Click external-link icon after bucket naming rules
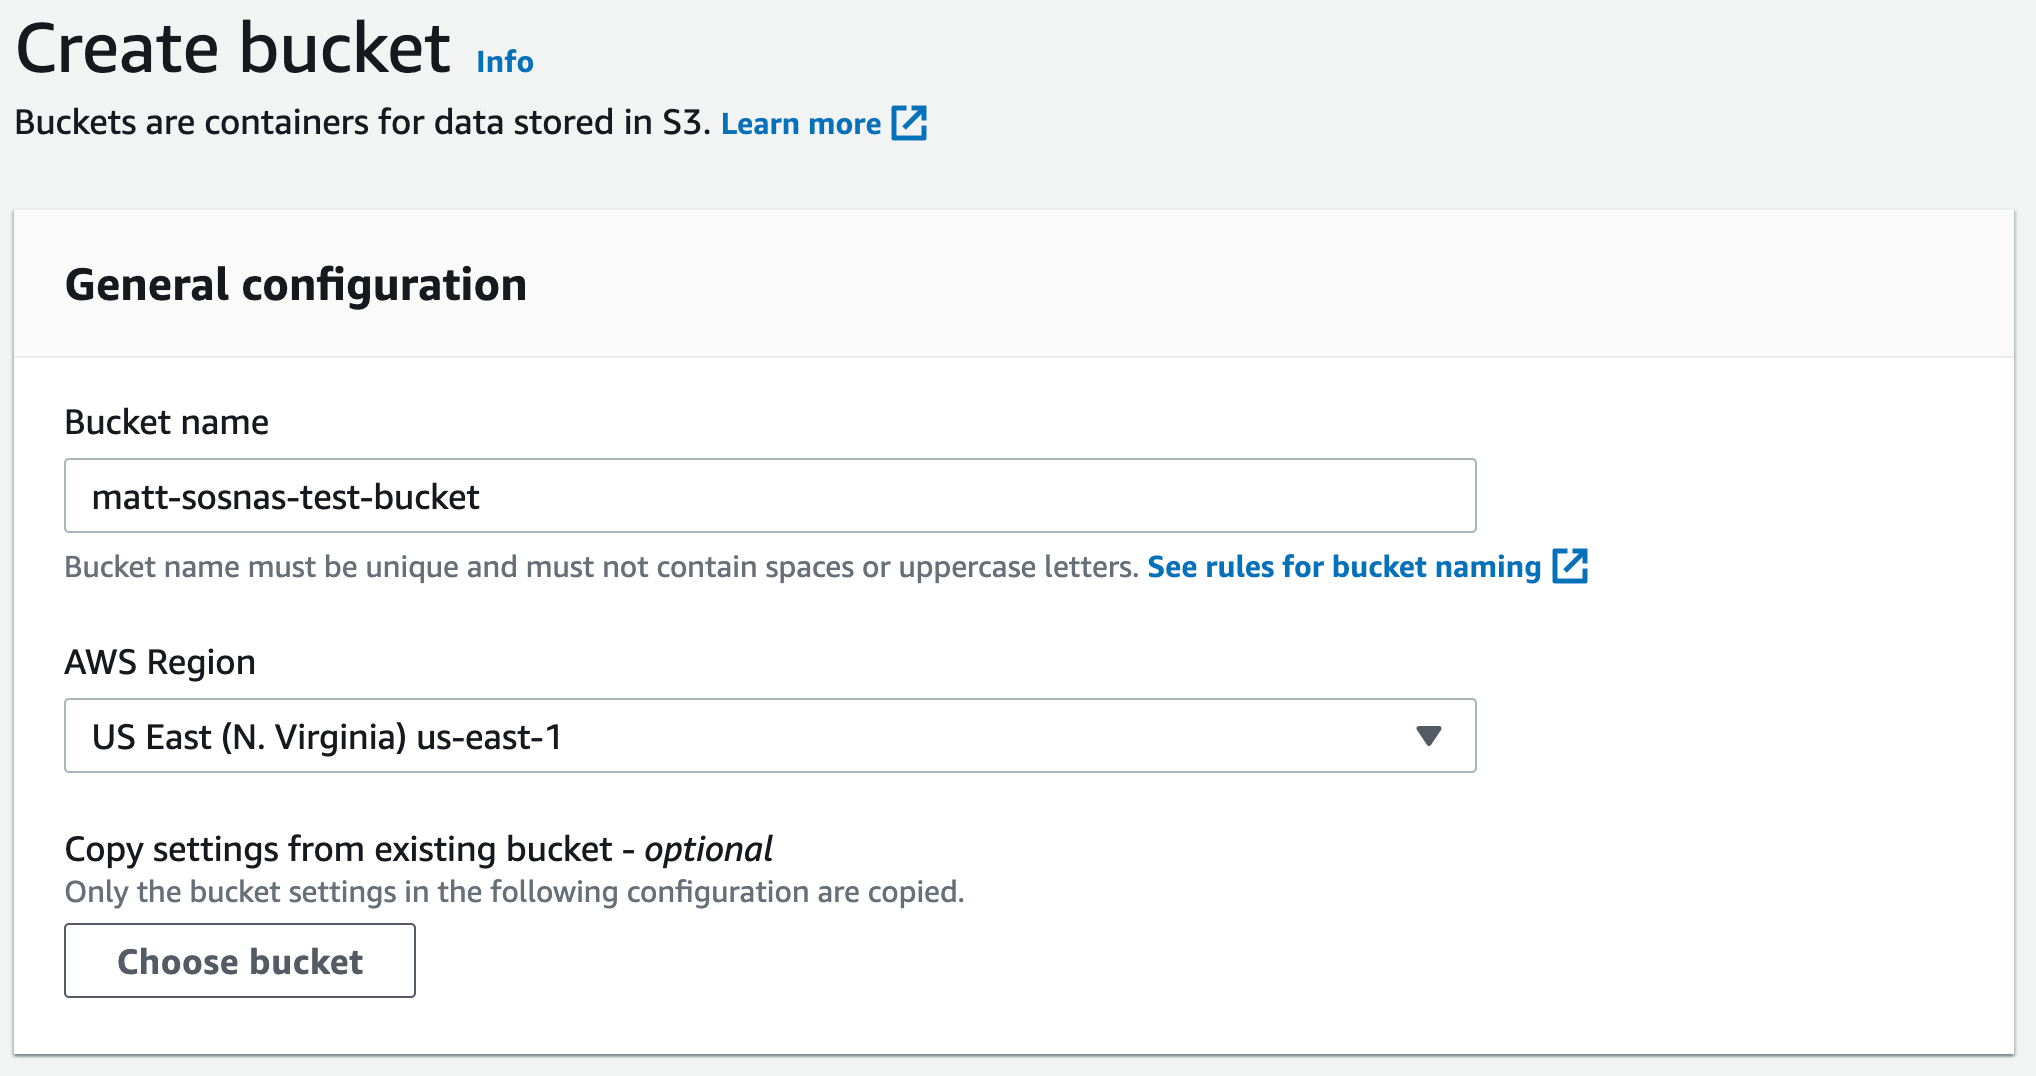This screenshot has width=2036, height=1076. pos(1570,566)
